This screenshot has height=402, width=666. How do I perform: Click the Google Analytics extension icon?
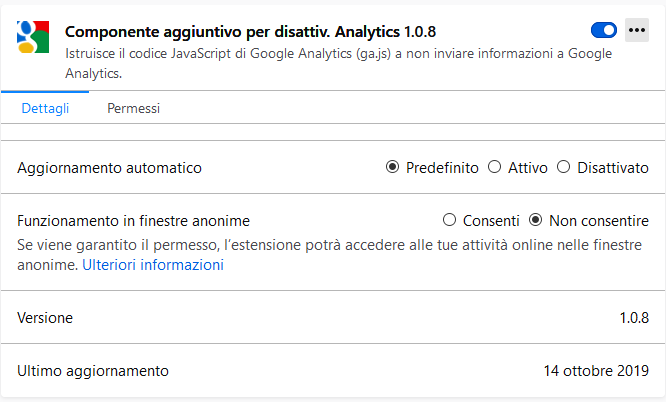[33, 37]
